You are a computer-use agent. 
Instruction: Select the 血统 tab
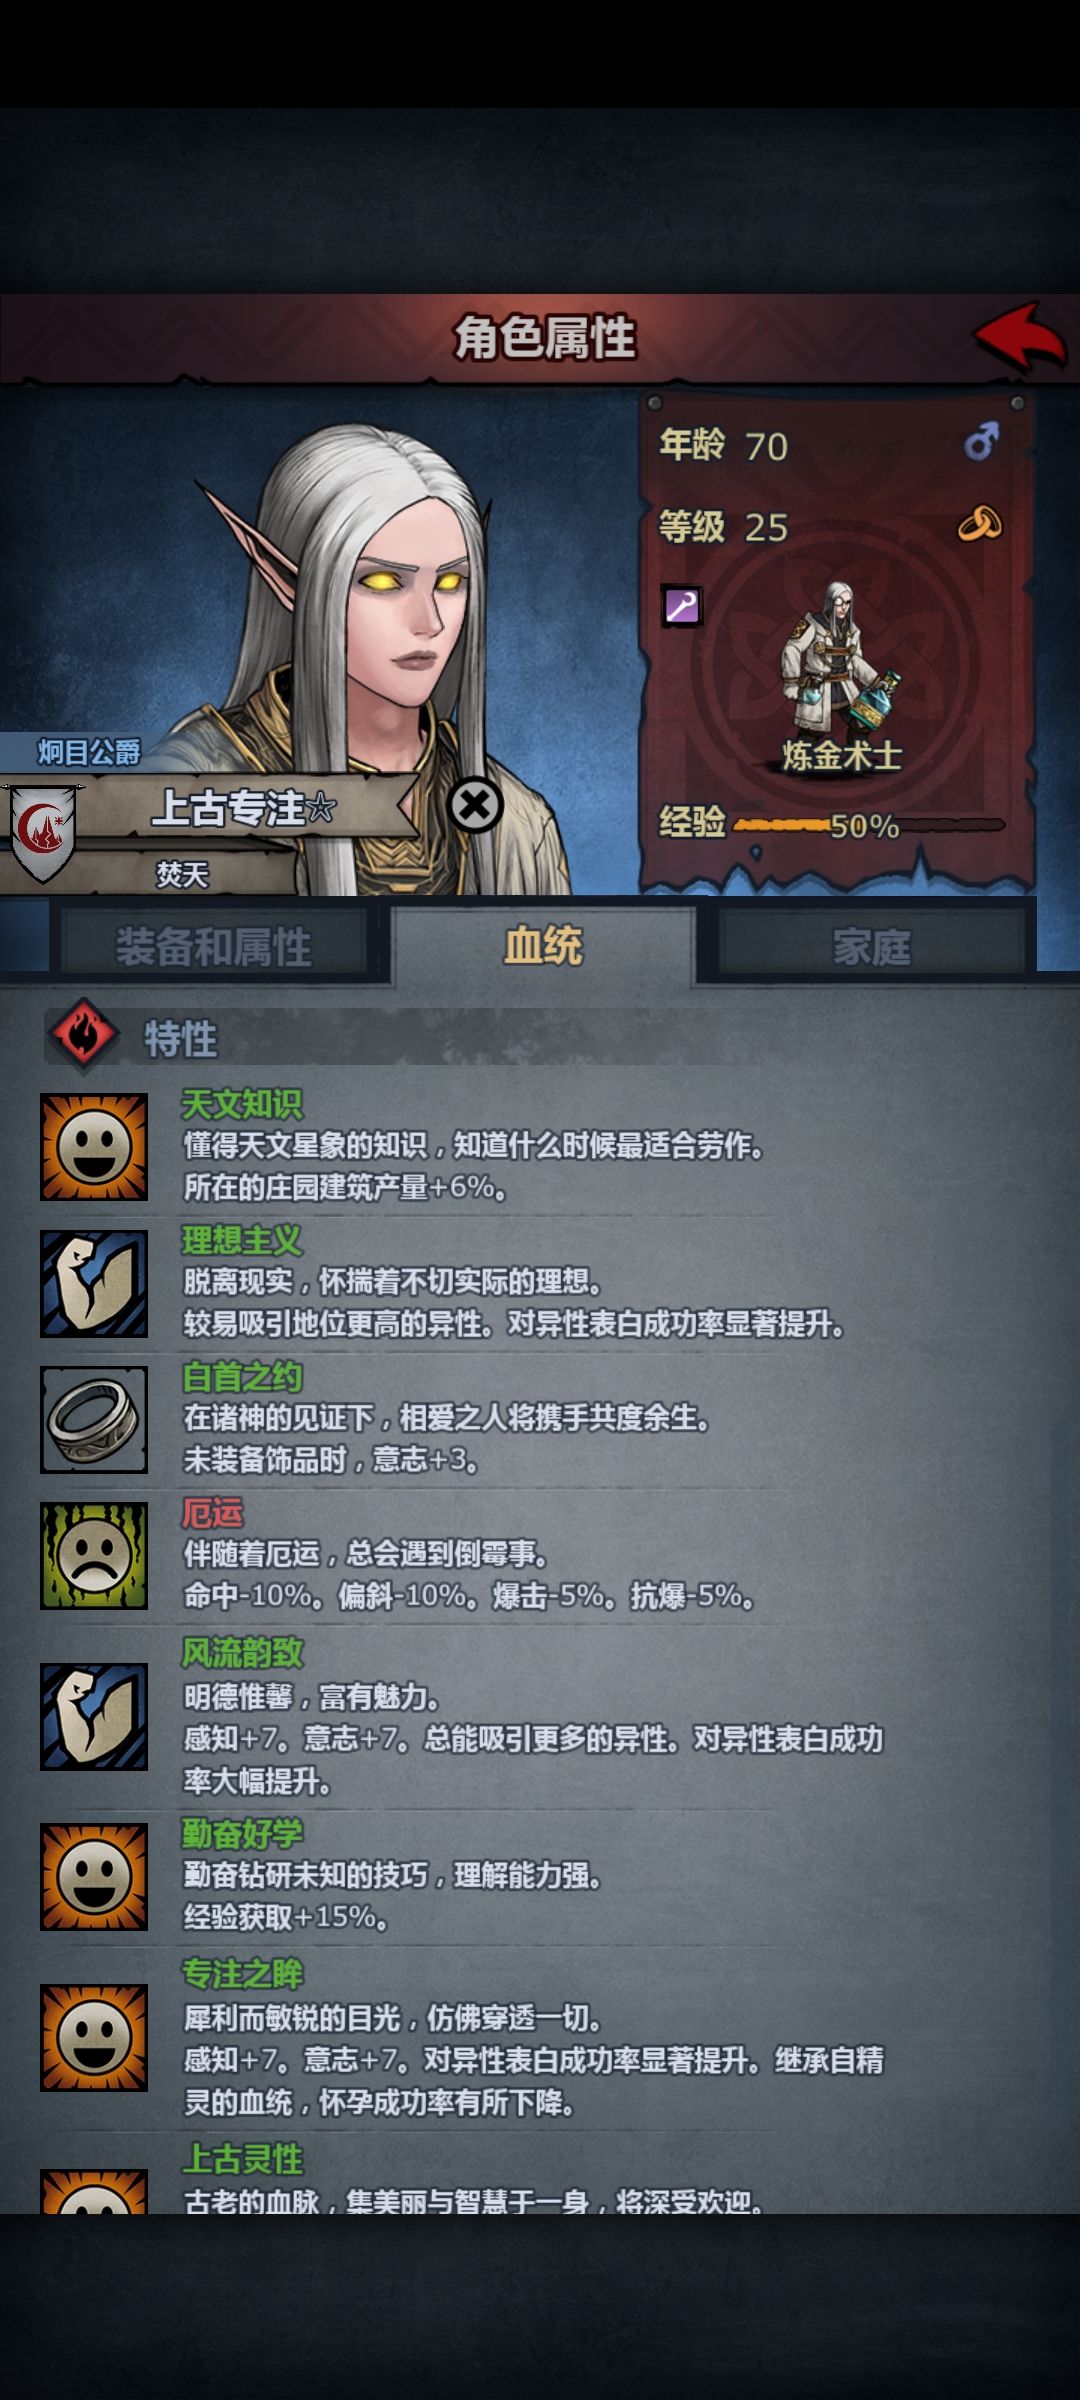point(543,945)
